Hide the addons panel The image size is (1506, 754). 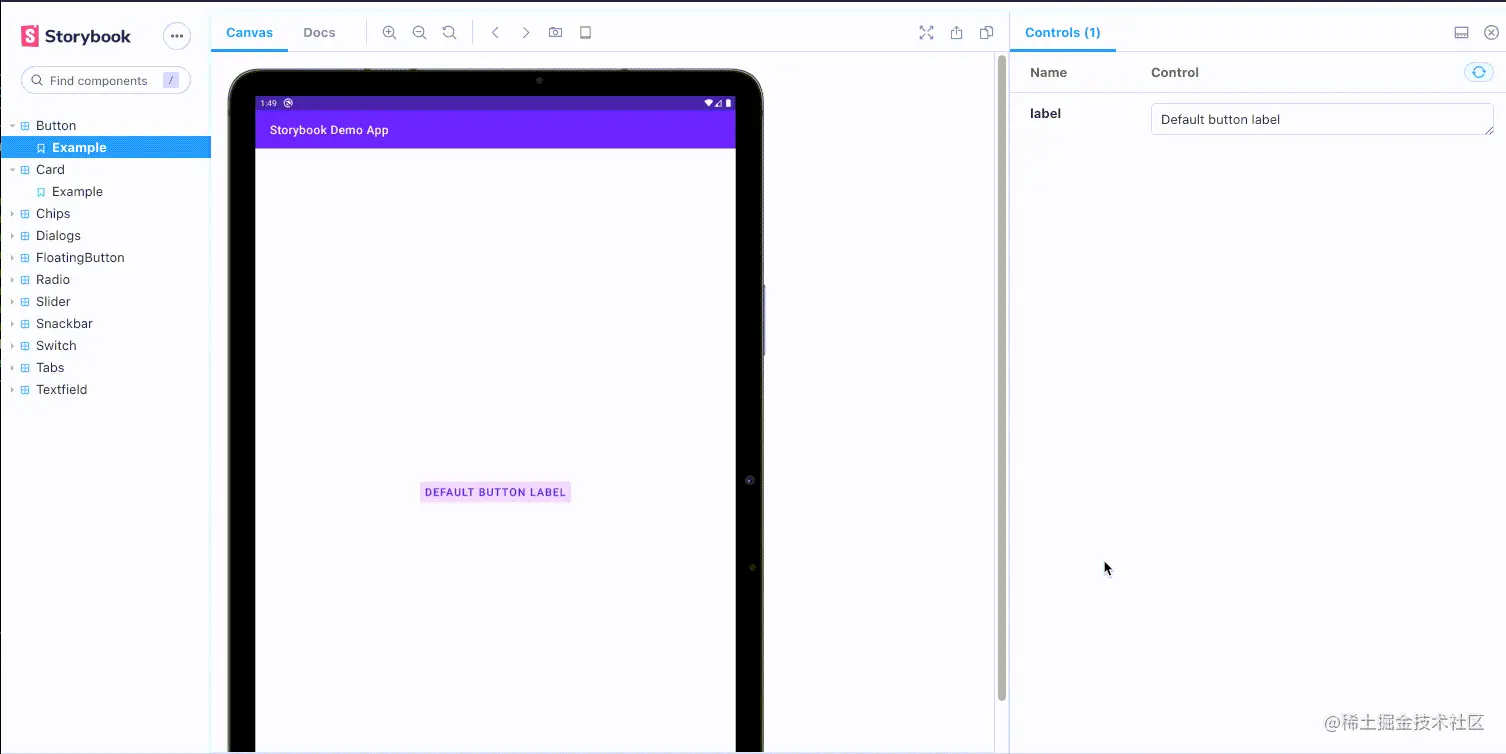[x=1491, y=33]
